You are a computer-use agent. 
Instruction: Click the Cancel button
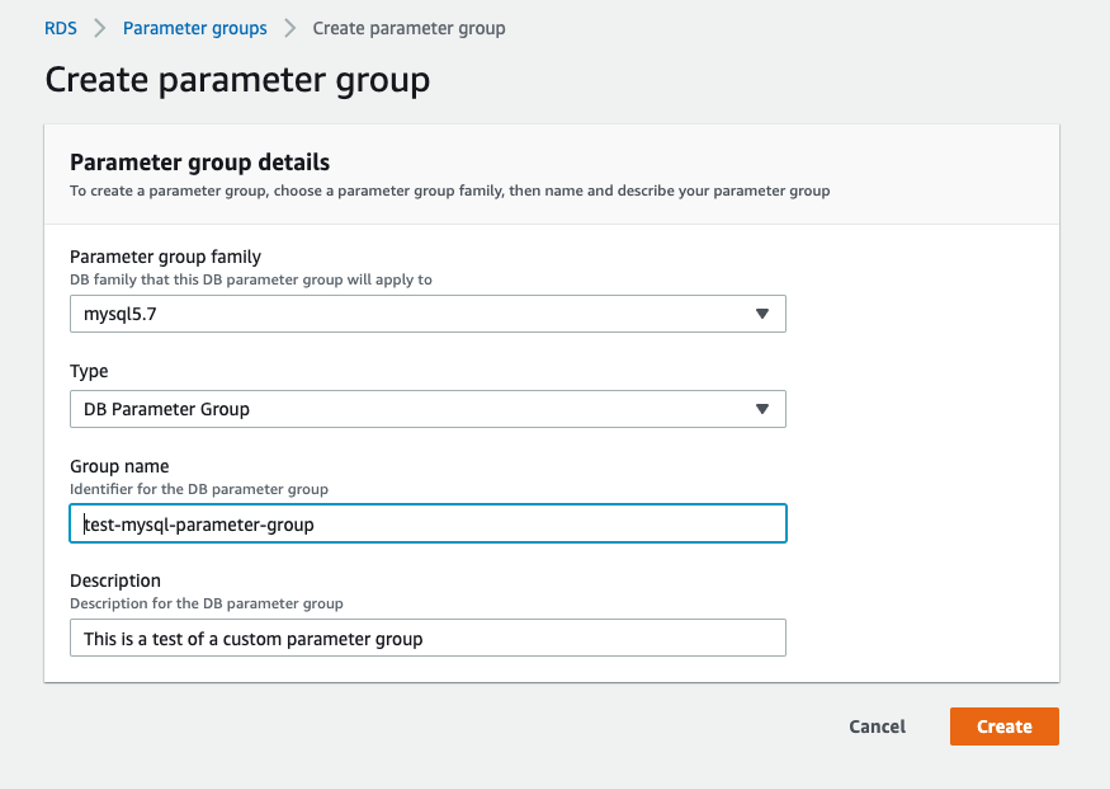(x=877, y=726)
